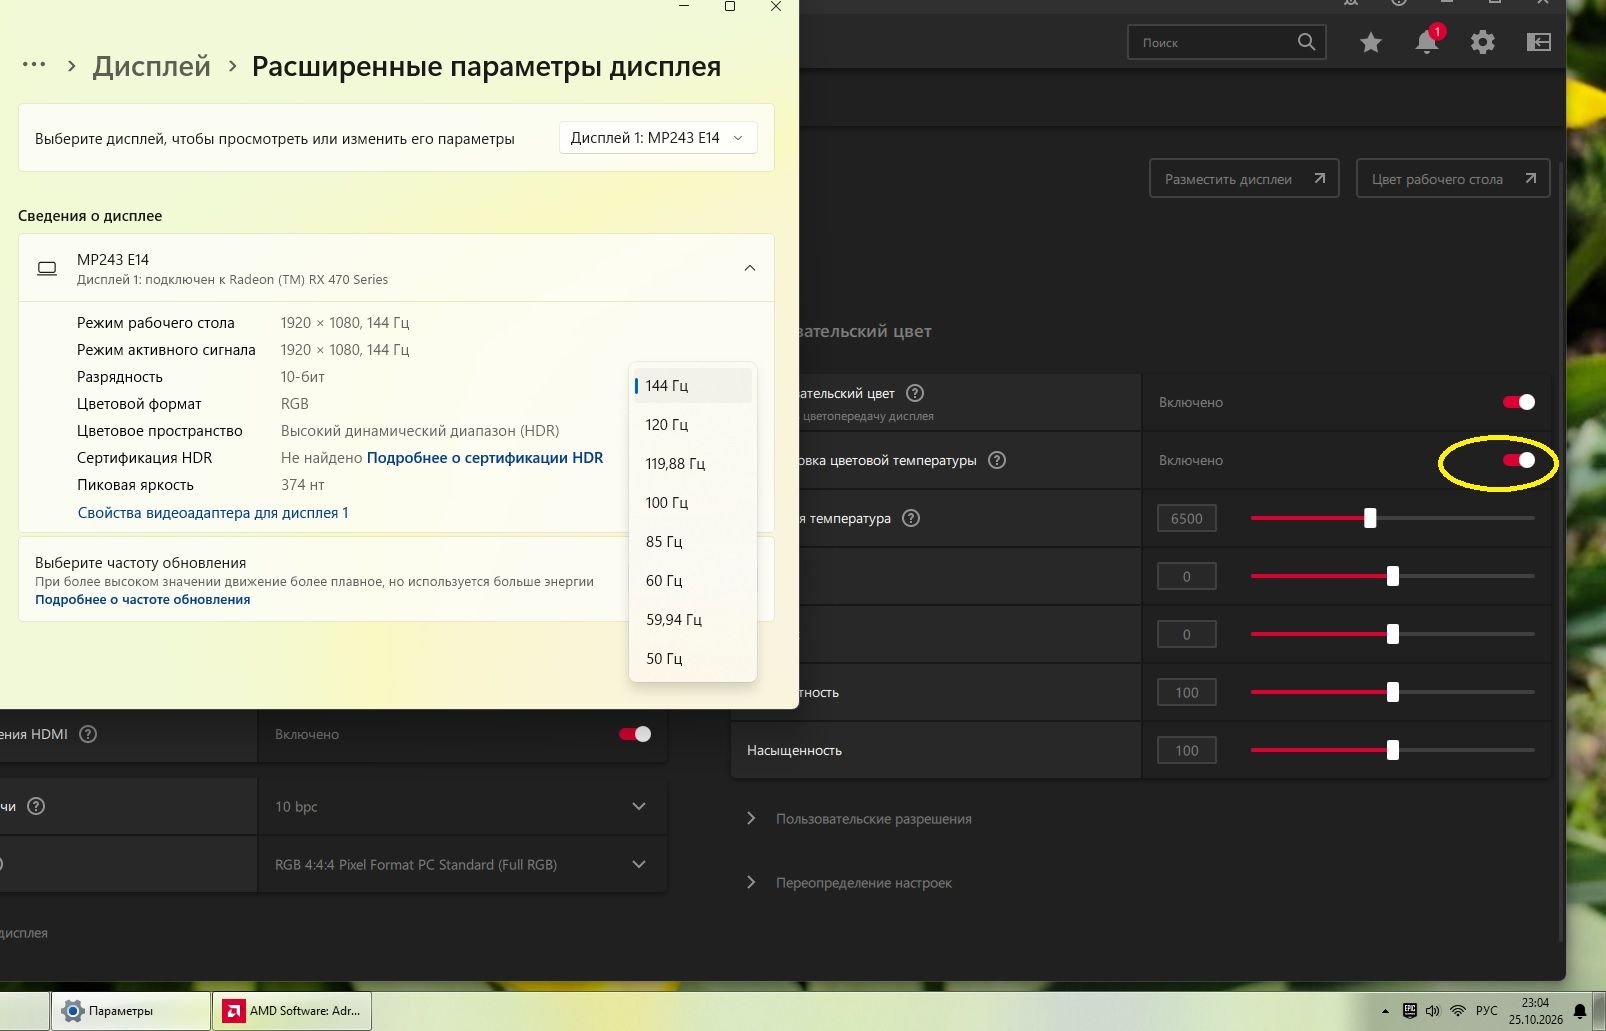The image size is (1606, 1031).
Task: Click the AMD sidebar panel icon
Action: pos(1539,42)
